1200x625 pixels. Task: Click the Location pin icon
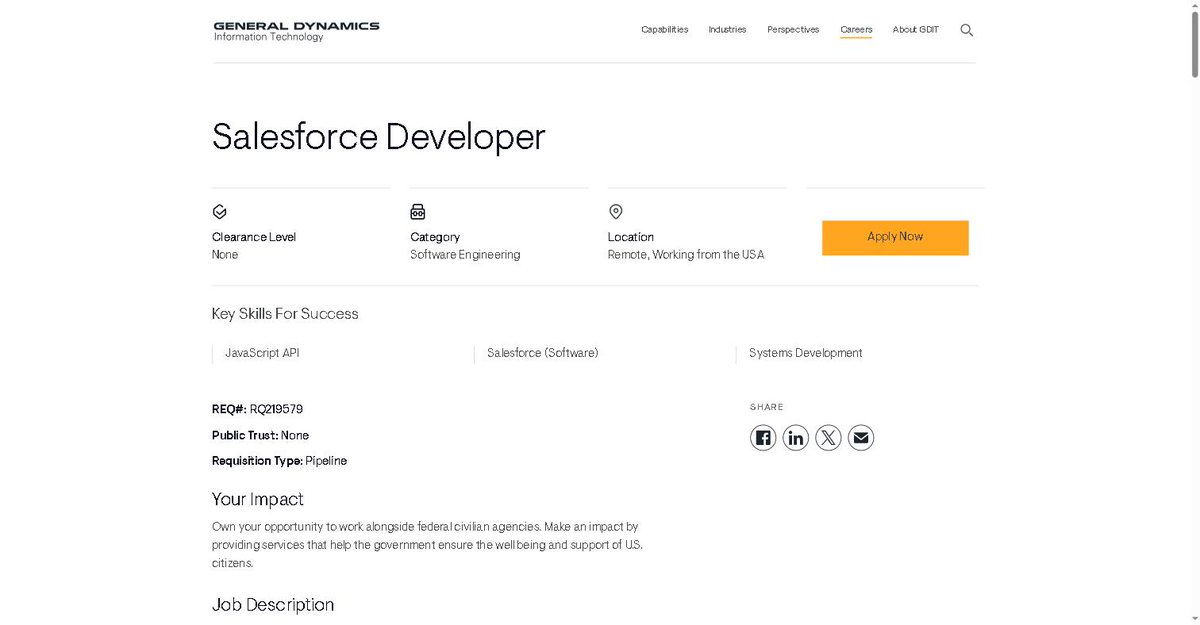coord(616,212)
